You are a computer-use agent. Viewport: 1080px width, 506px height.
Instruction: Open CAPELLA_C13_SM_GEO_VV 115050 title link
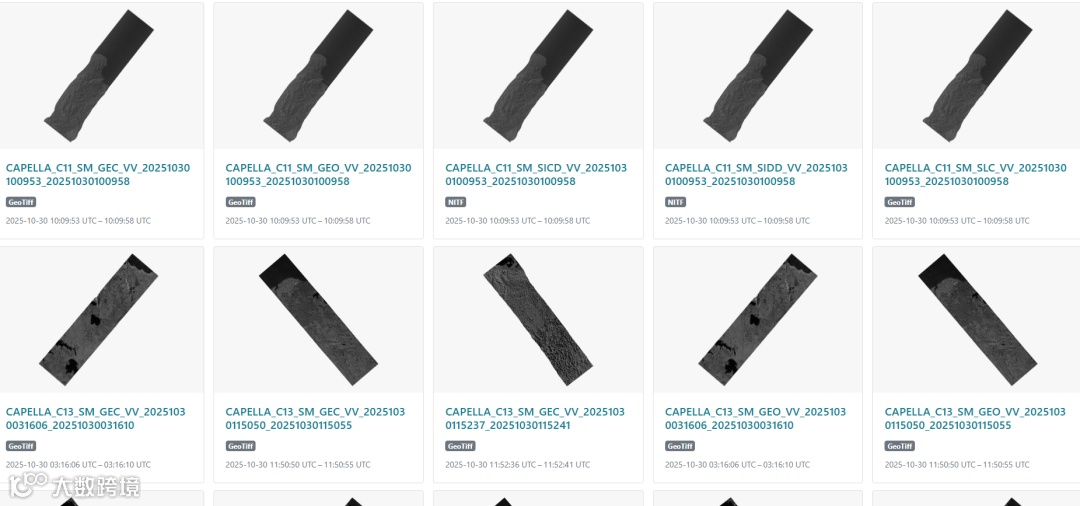(975, 419)
